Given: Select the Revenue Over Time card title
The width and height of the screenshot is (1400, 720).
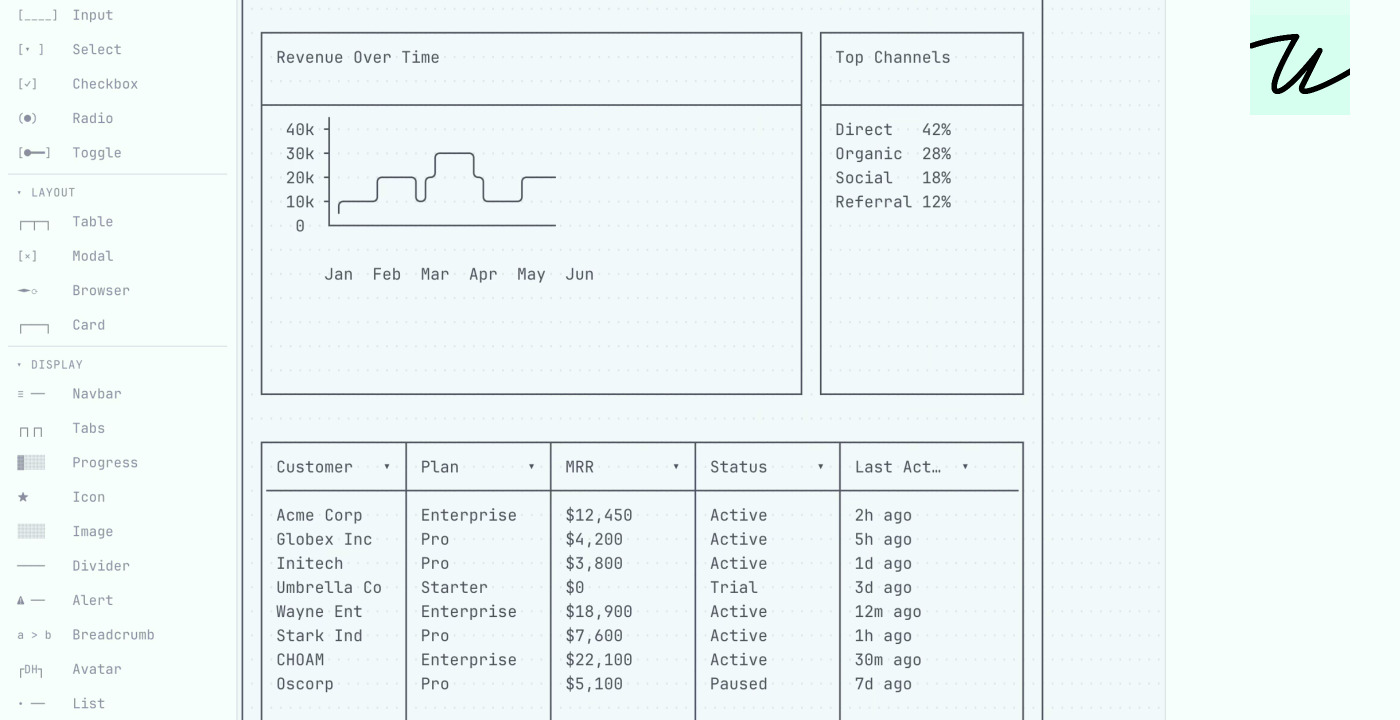Looking at the screenshot, I should click(x=358, y=58).
